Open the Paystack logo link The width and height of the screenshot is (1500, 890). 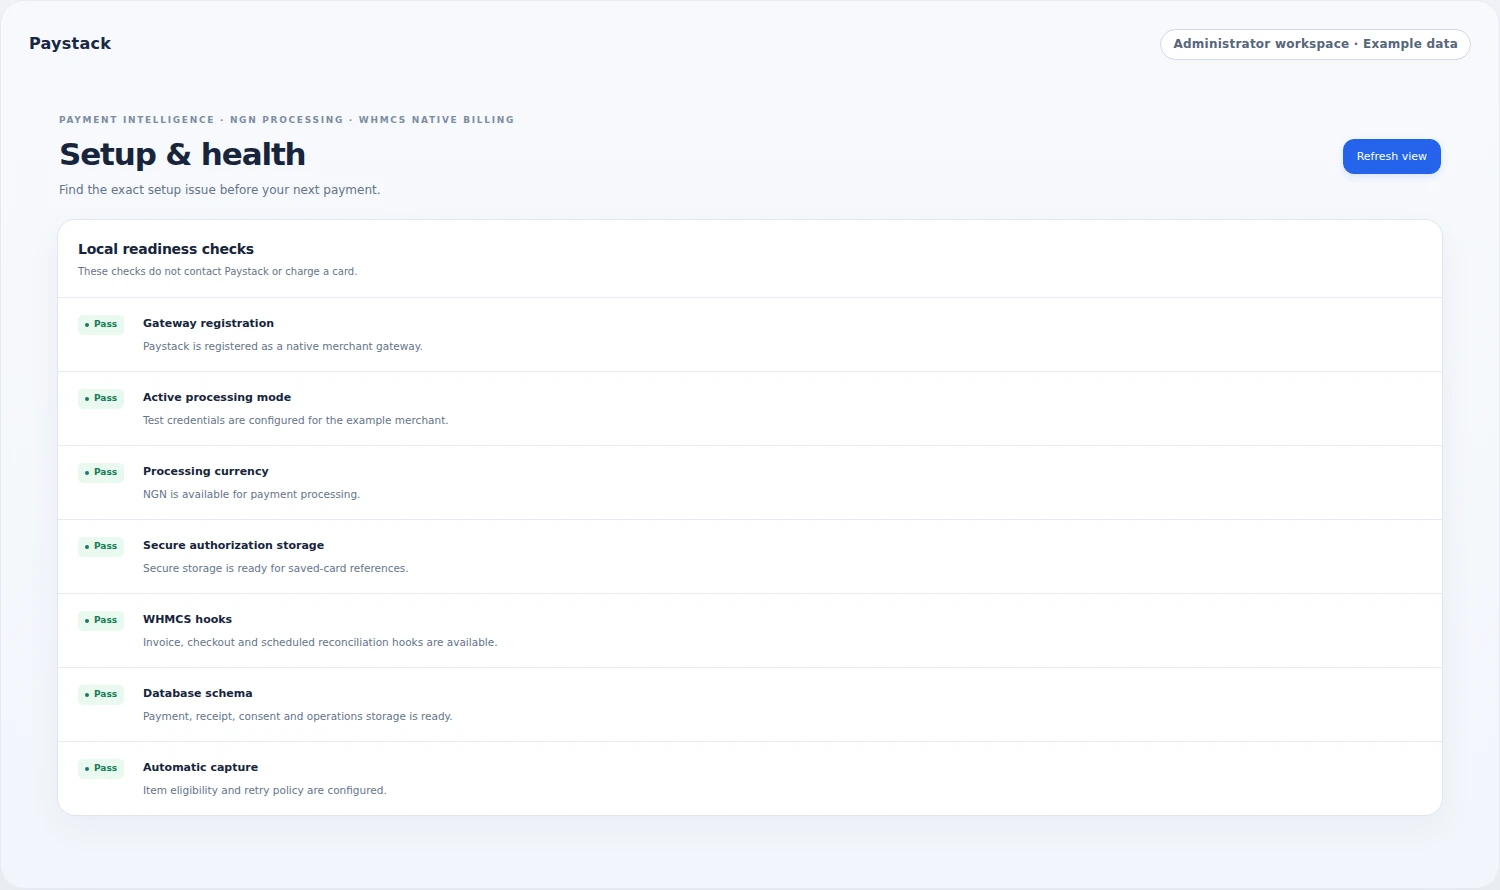tap(70, 43)
